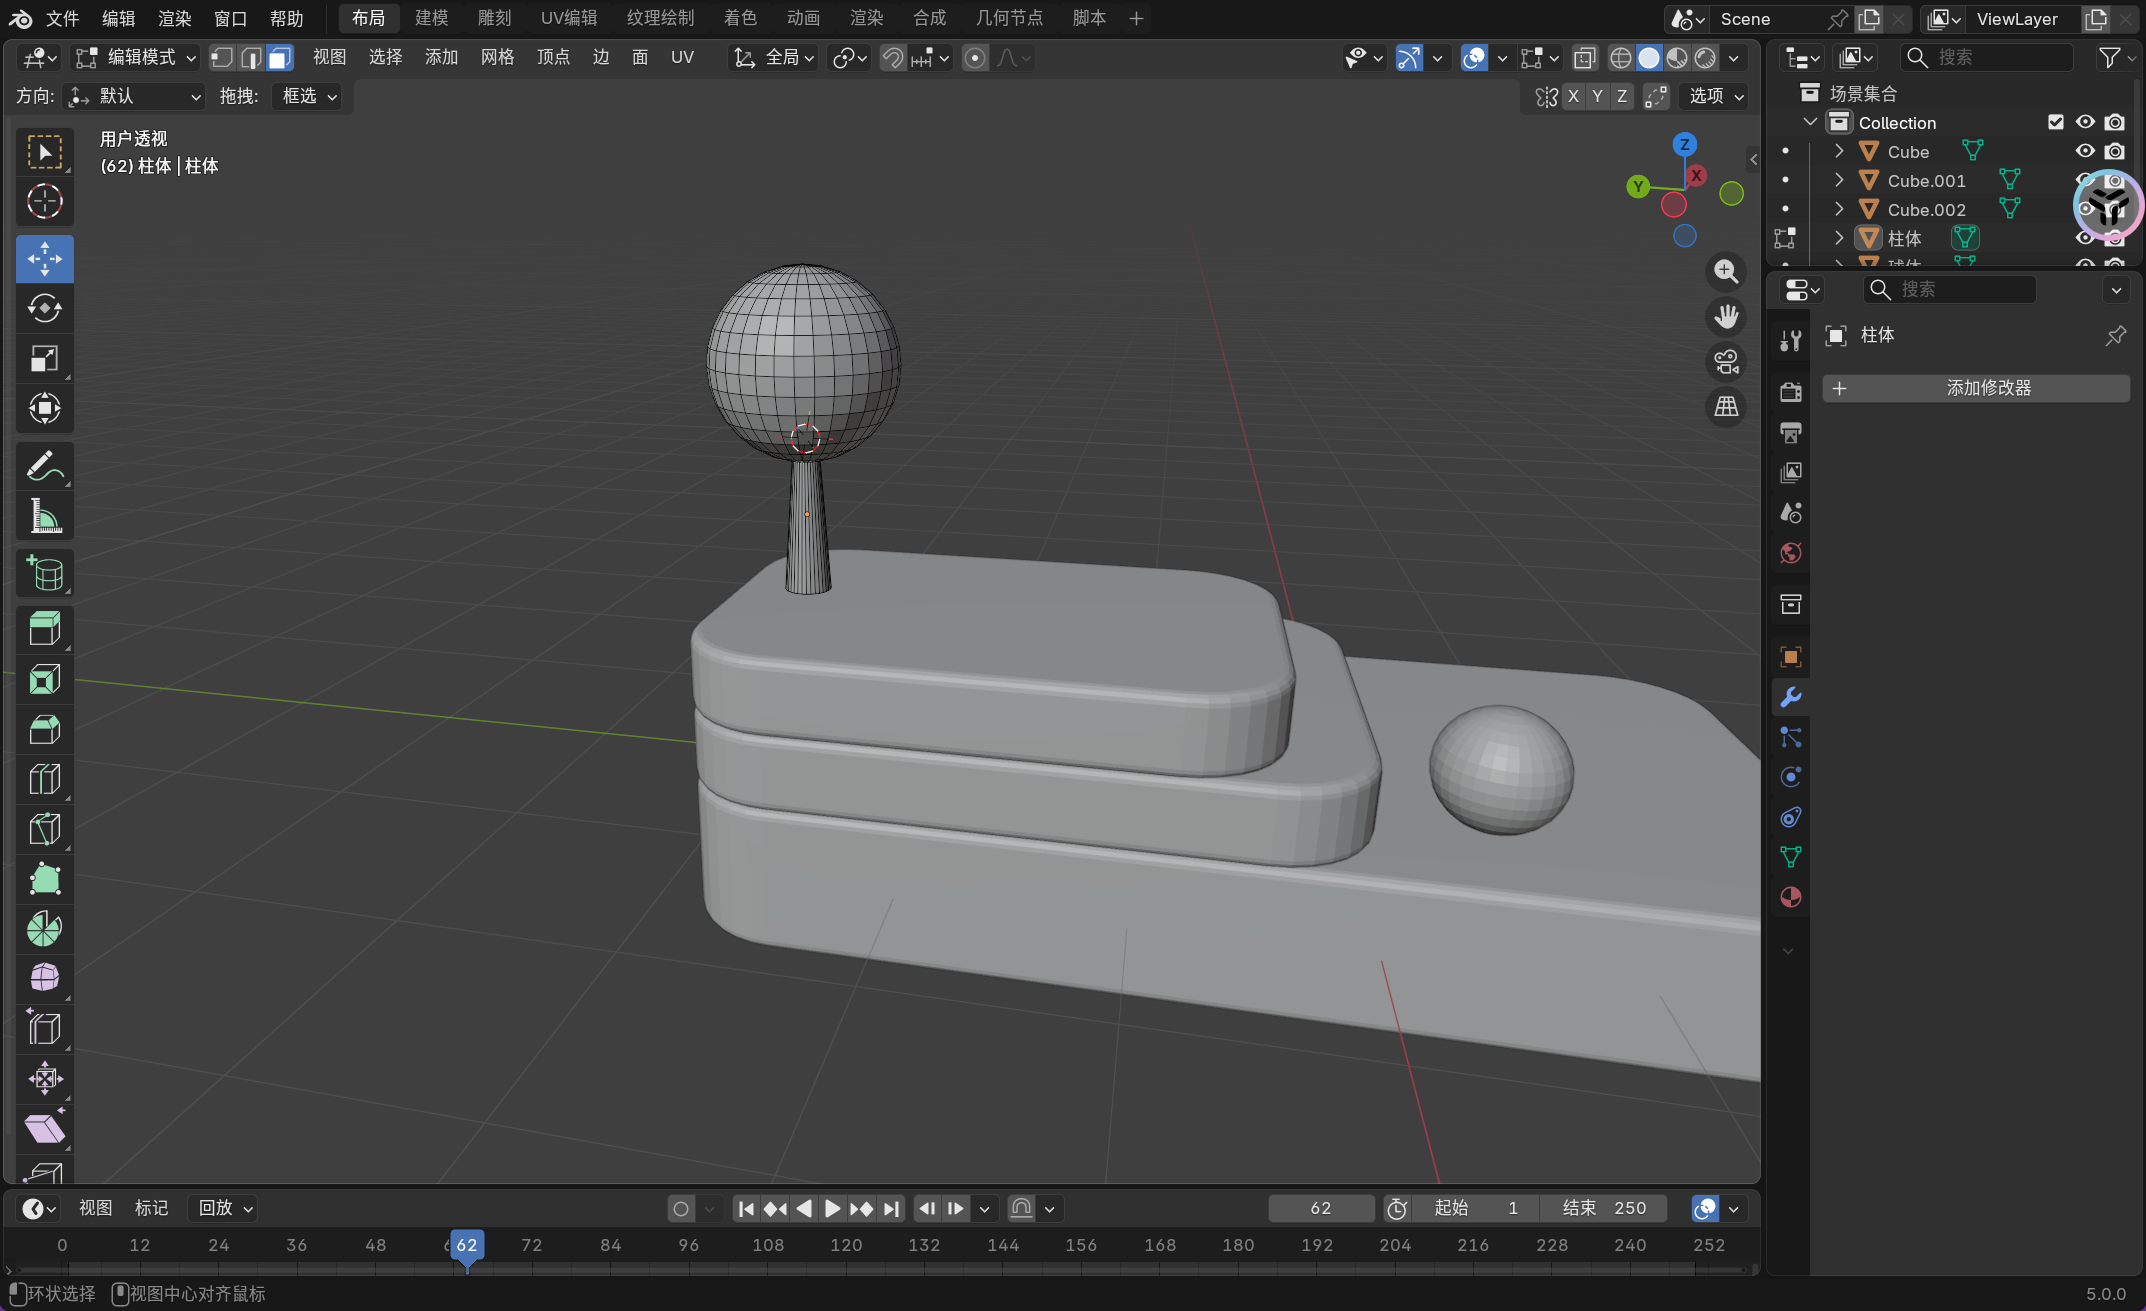The image size is (2146, 1311).
Task: Select the Bevel tool
Action: 44,730
